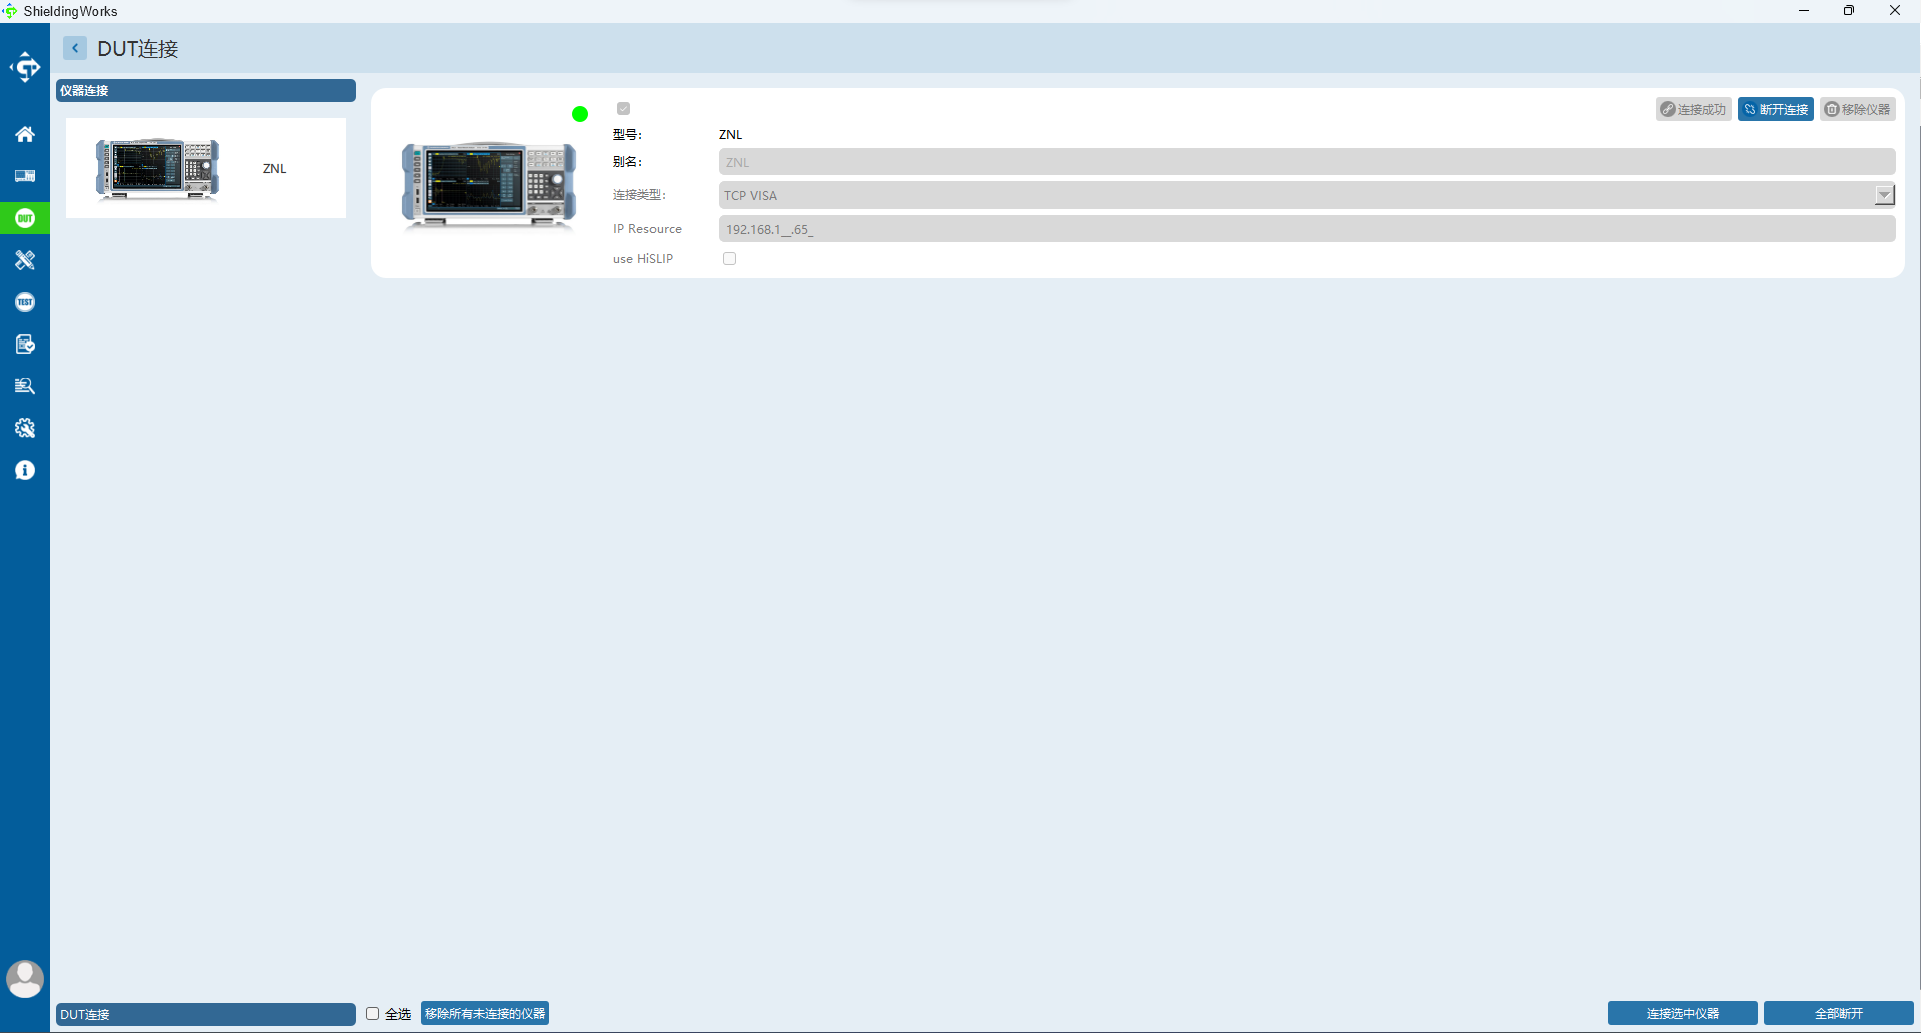Open the pencil and ruler sidebar icon
This screenshot has height=1033, width=1921.
tap(25, 260)
